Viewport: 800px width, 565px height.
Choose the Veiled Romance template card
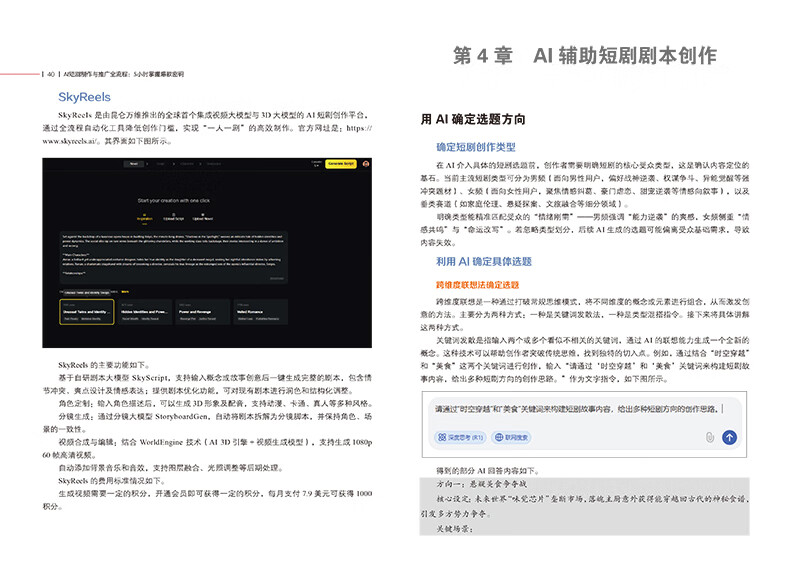(260, 314)
